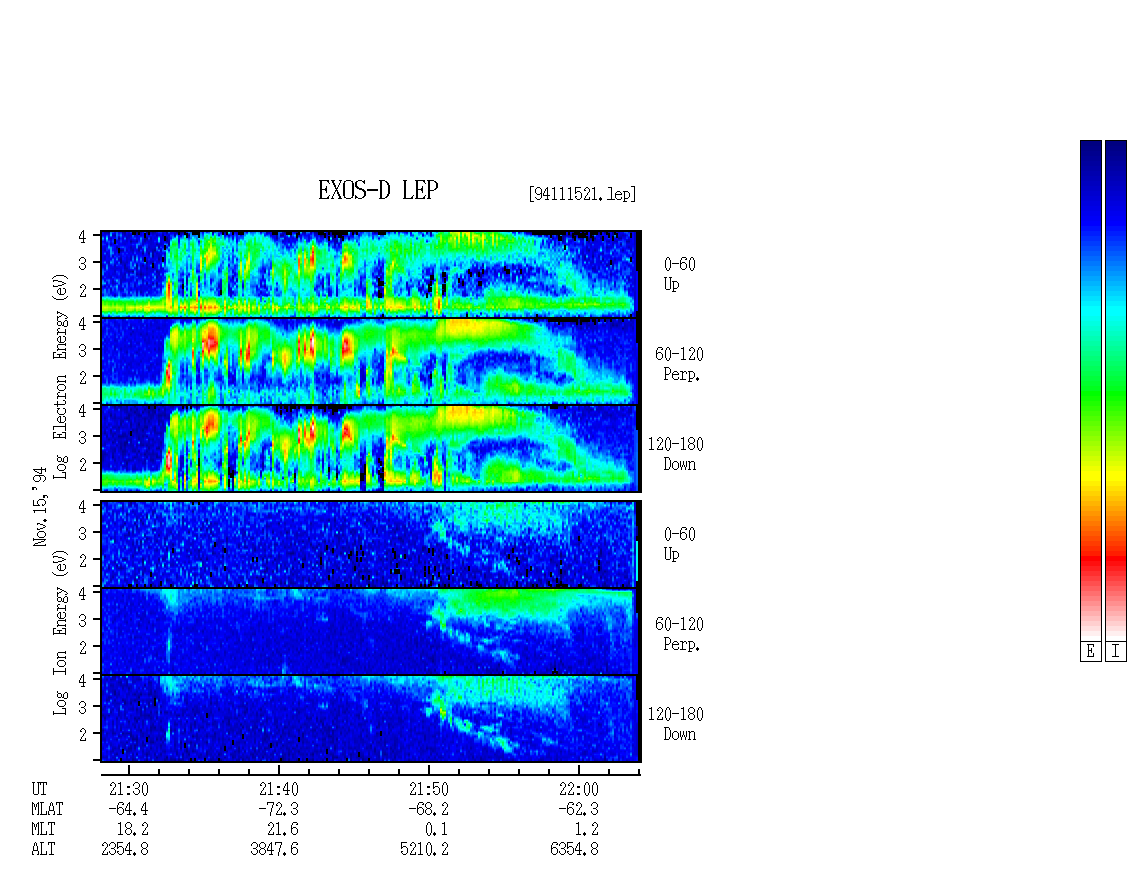The image size is (1130, 875).
Task: Click the electron color scale bar above E
Action: [x=1090, y=390]
